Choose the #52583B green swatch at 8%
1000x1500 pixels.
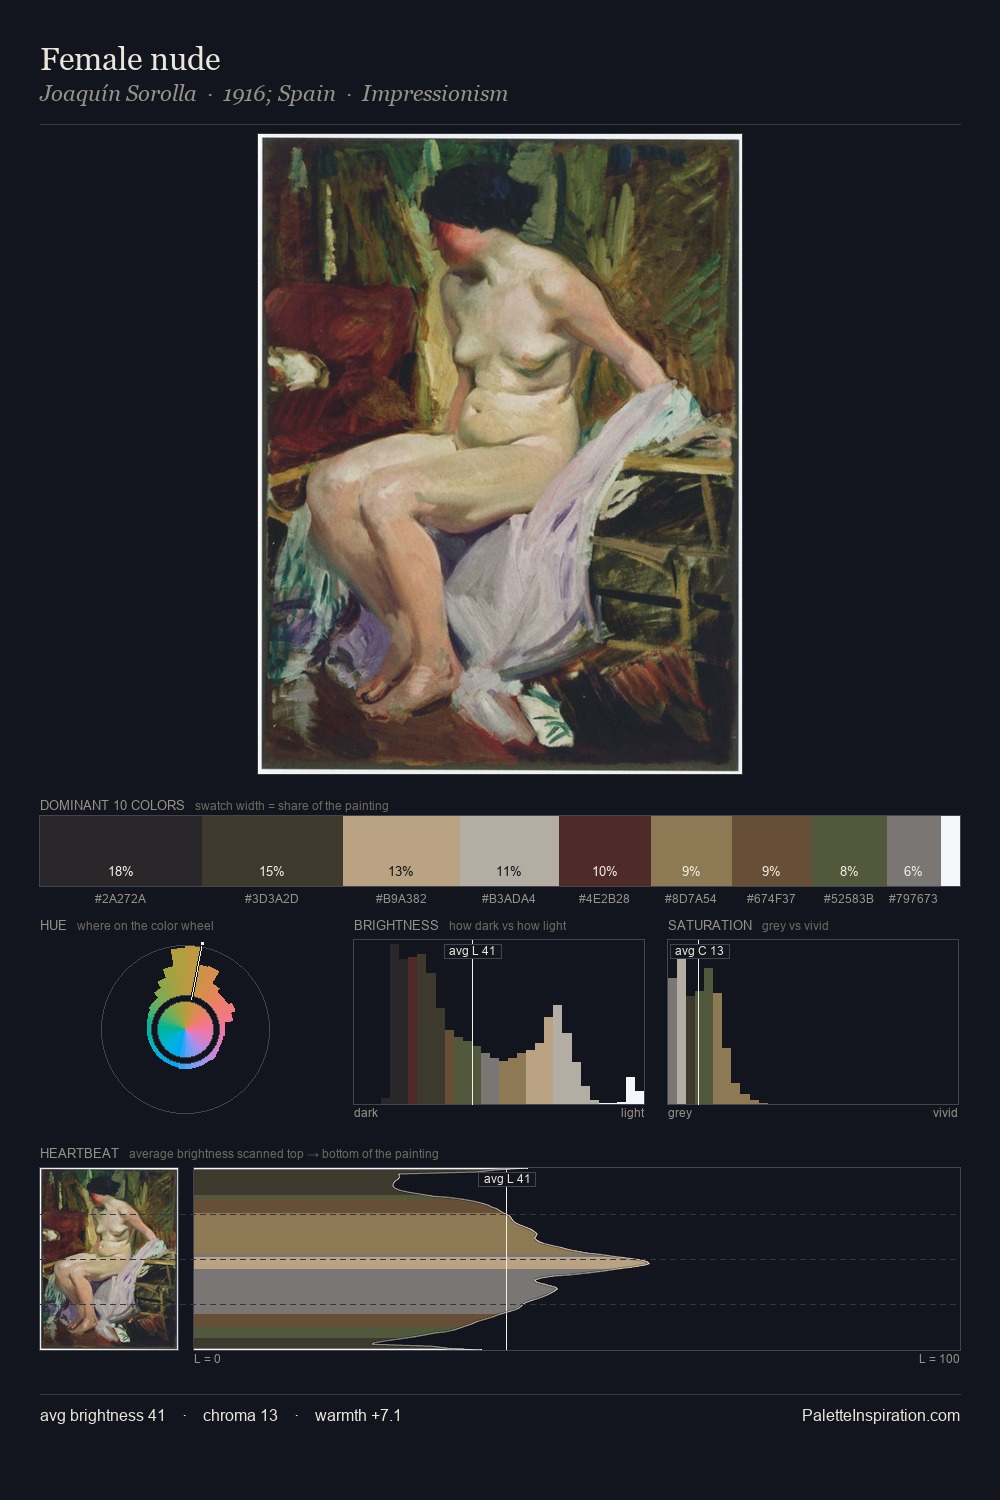pyautogui.click(x=849, y=851)
